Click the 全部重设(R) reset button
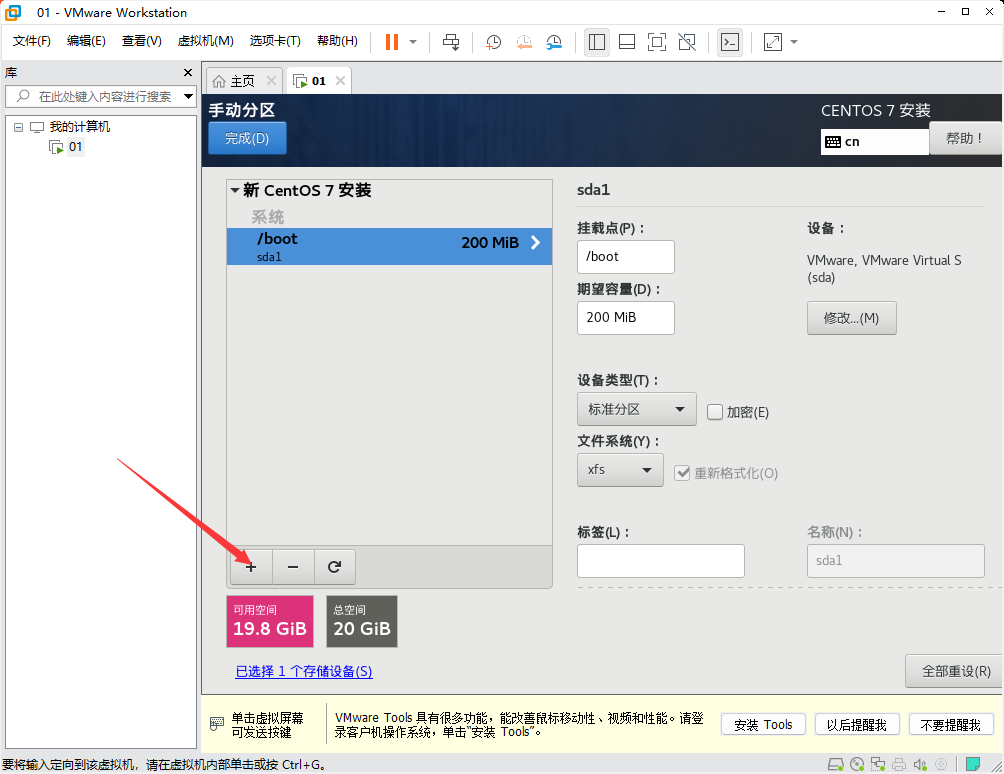Image resolution: width=1004 pixels, height=774 pixels. (x=955, y=671)
